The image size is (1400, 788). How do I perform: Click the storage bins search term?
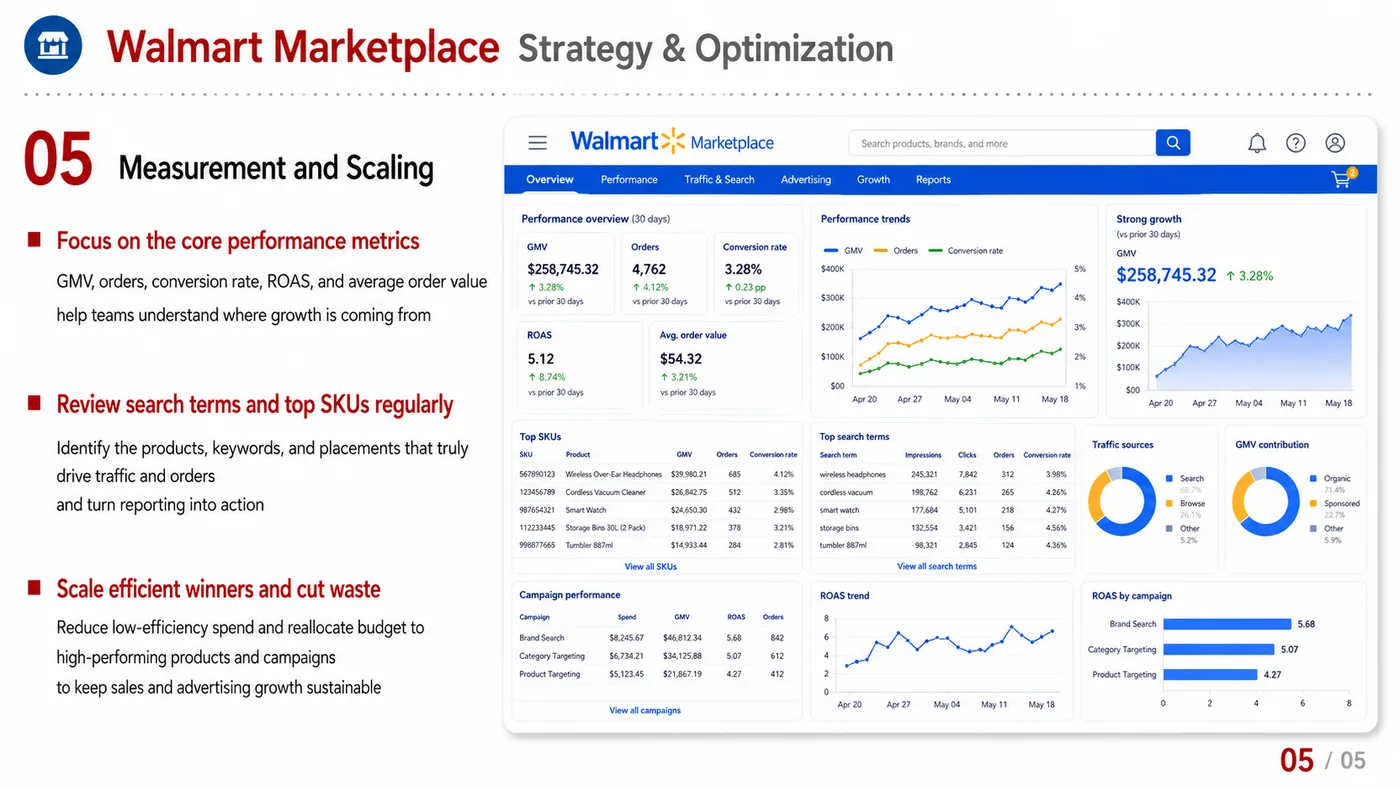point(839,528)
